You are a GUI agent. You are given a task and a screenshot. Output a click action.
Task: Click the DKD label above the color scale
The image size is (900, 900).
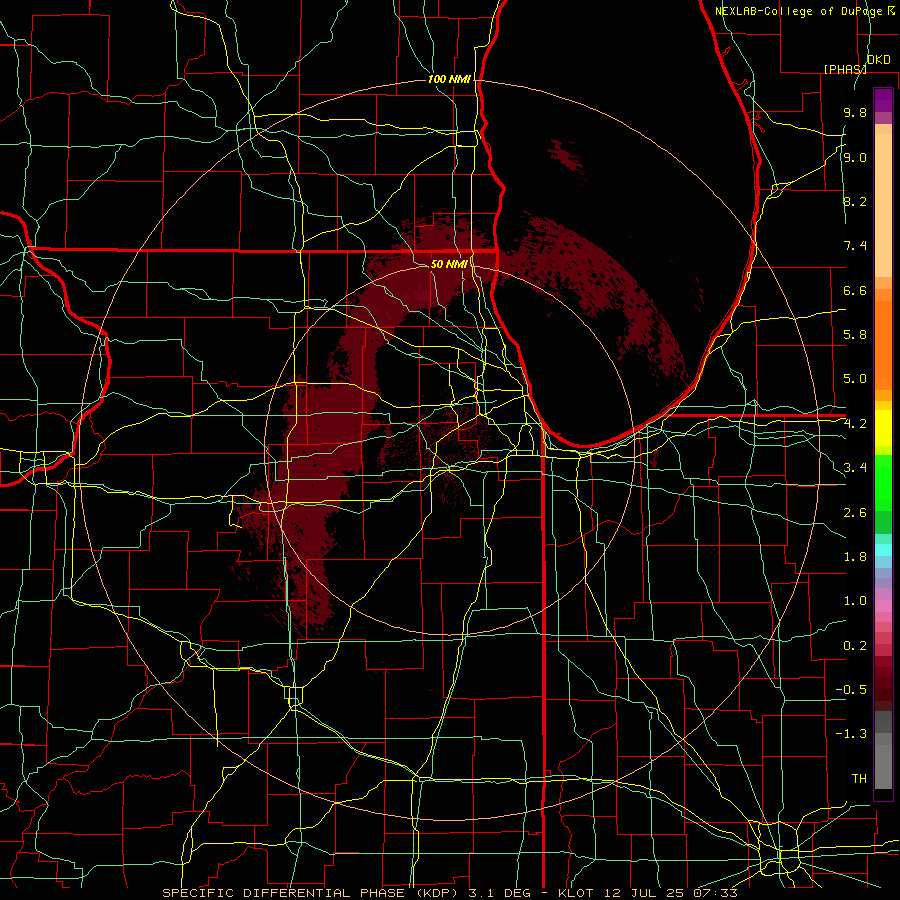878,60
